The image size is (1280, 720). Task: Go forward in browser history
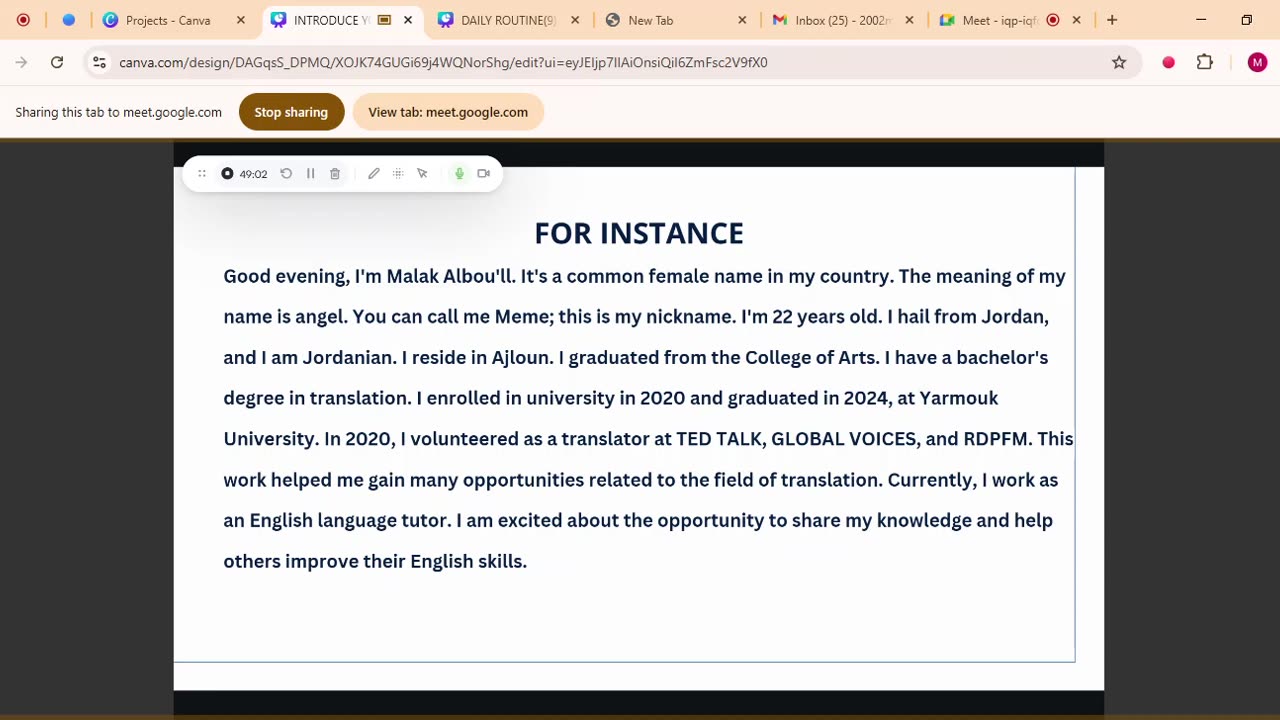pos(22,62)
